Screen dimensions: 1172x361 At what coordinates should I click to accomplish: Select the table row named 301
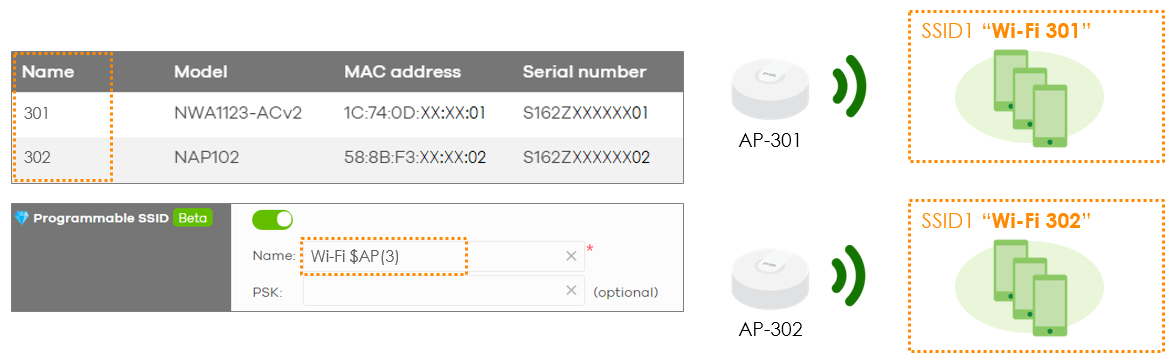(348, 114)
